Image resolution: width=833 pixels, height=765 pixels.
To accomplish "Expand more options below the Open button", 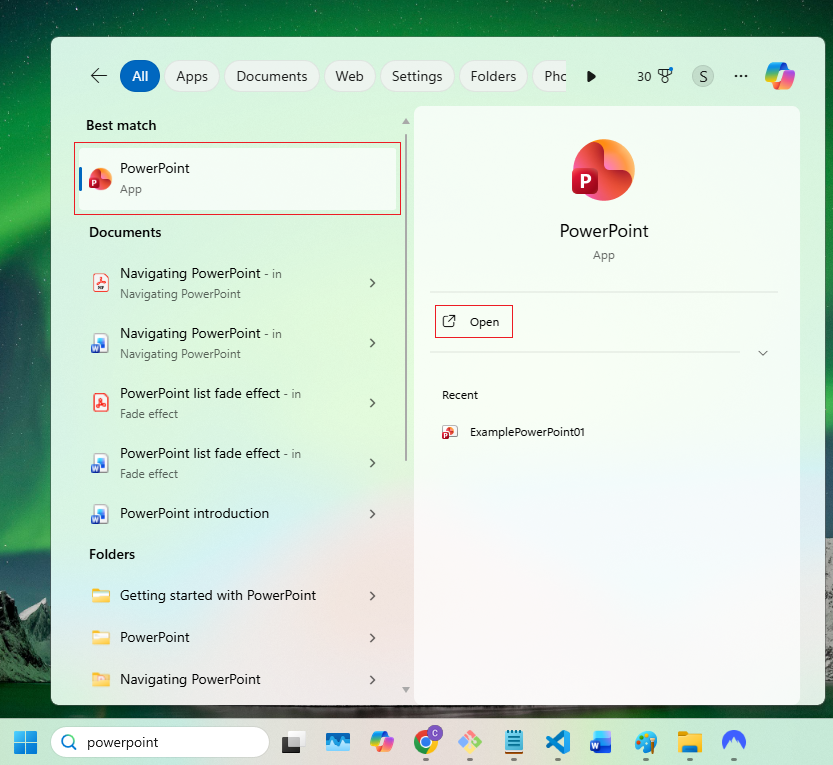I will coord(763,353).
